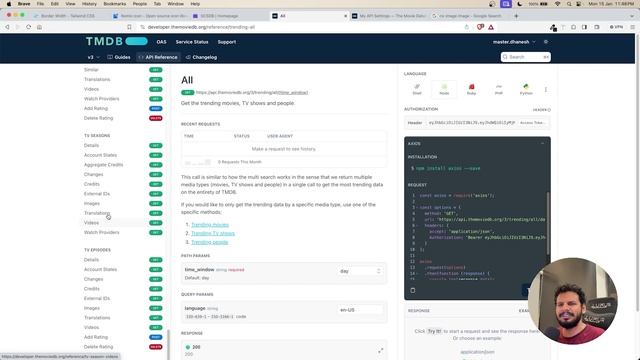Viewport: 640px width, 360px height.
Task: Select the Ruby language icon
Action: 471,89
